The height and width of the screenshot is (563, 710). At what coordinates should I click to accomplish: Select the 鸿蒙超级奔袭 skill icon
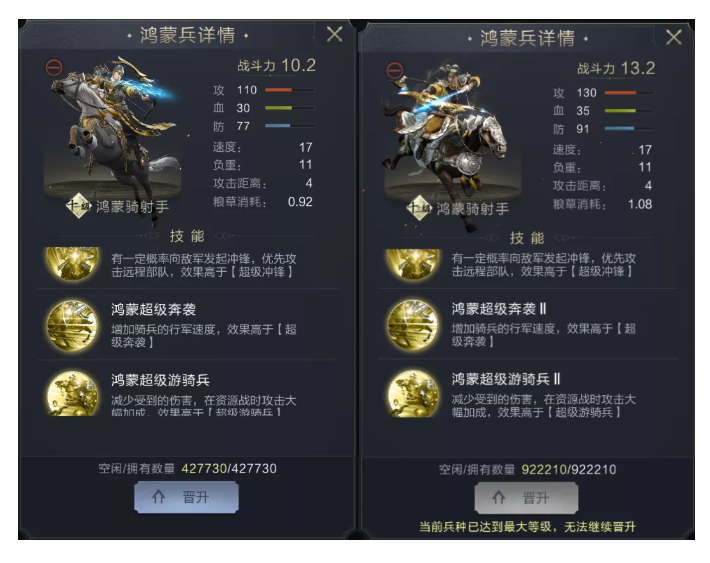pos(72,325)
